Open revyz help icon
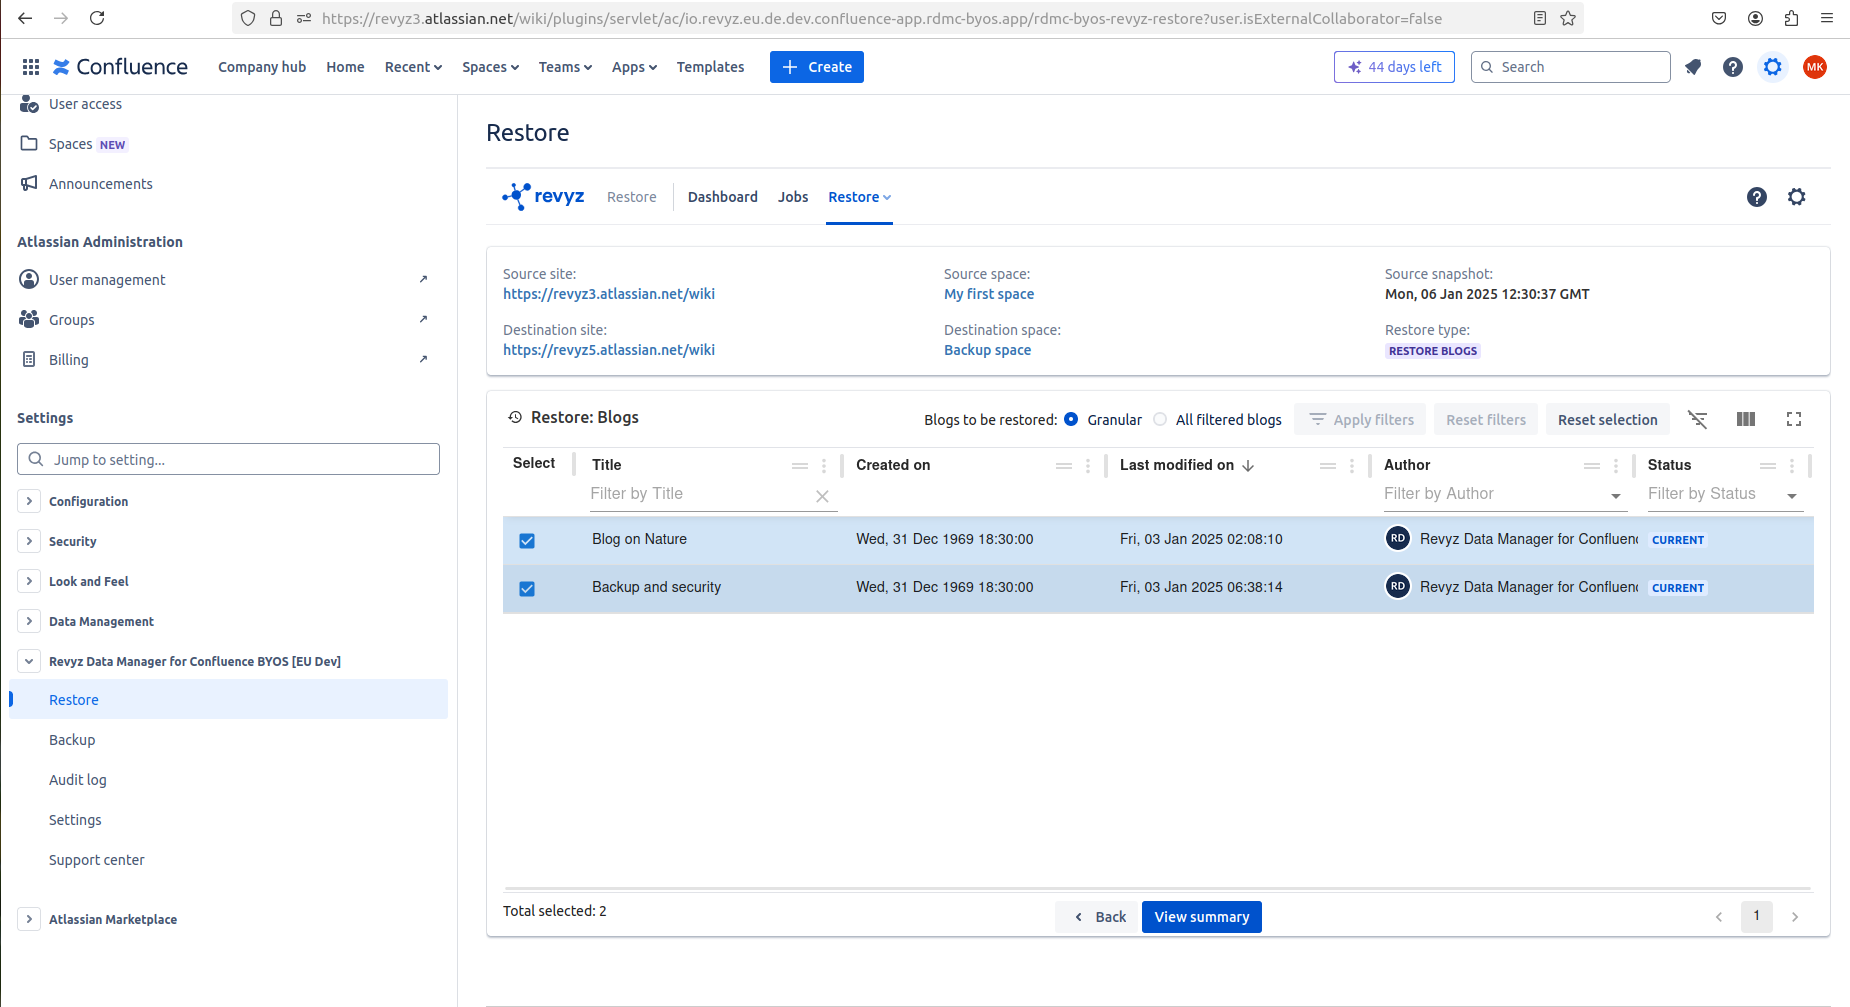This screenshot has height=1007, width=1850. (x=1757, y=197)
